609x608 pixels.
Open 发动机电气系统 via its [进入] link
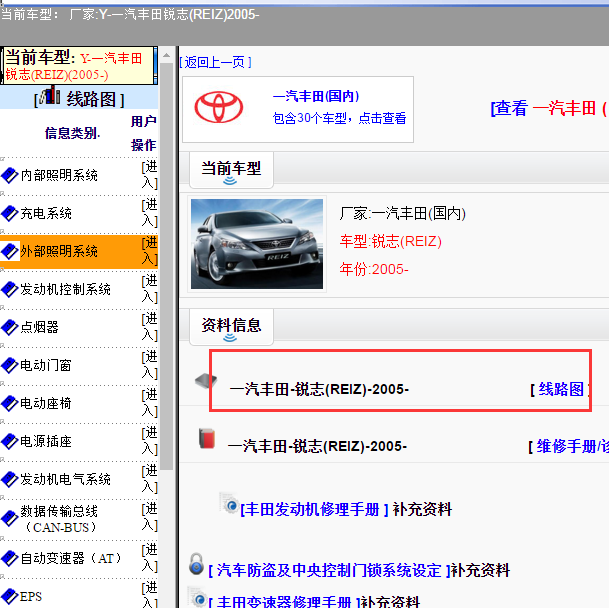pos(150,479)
